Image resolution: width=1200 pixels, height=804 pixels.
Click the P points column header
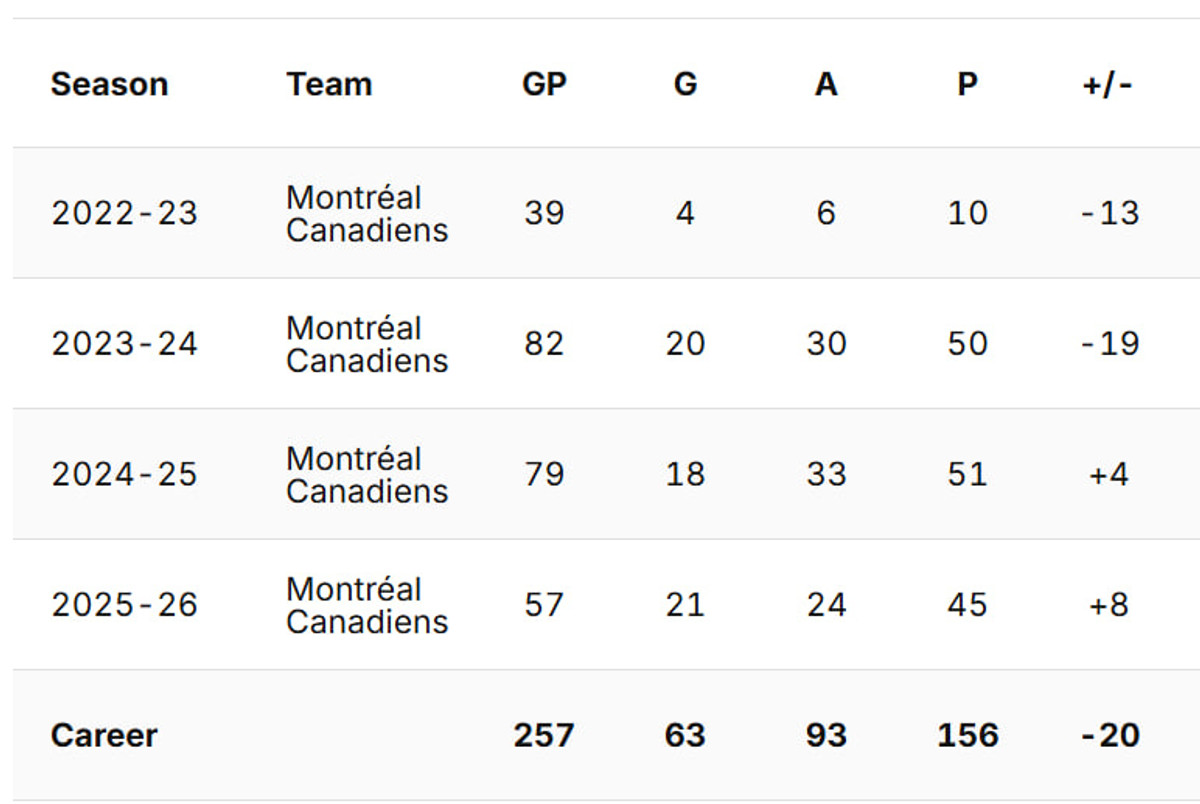[966, 84]
